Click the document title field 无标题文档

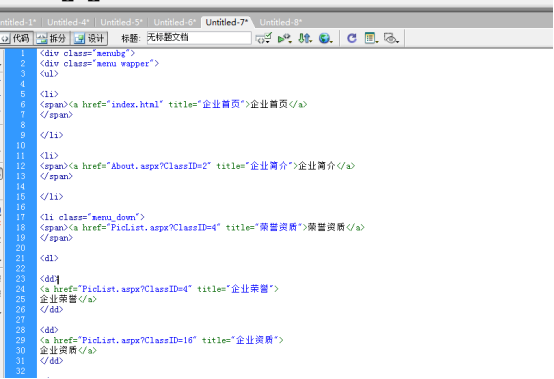(x=199, y=38)
